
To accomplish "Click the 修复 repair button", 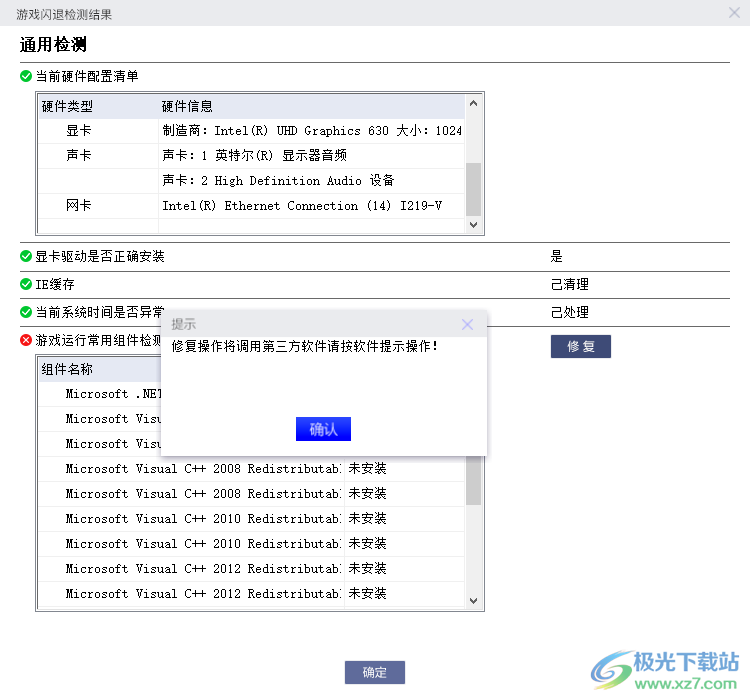I will tap(581, 346).
